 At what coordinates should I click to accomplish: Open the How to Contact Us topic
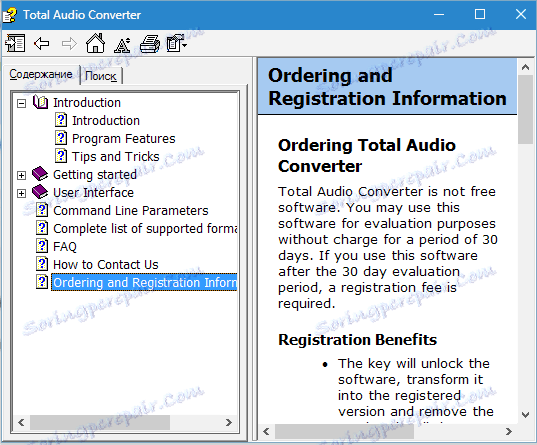[x=106, y=264]
